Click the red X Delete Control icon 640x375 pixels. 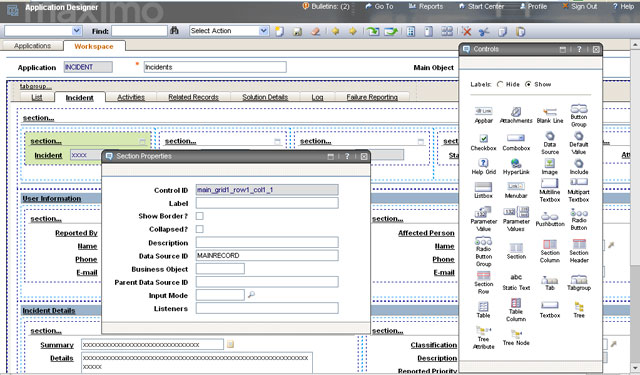click(x=467, y=31)
